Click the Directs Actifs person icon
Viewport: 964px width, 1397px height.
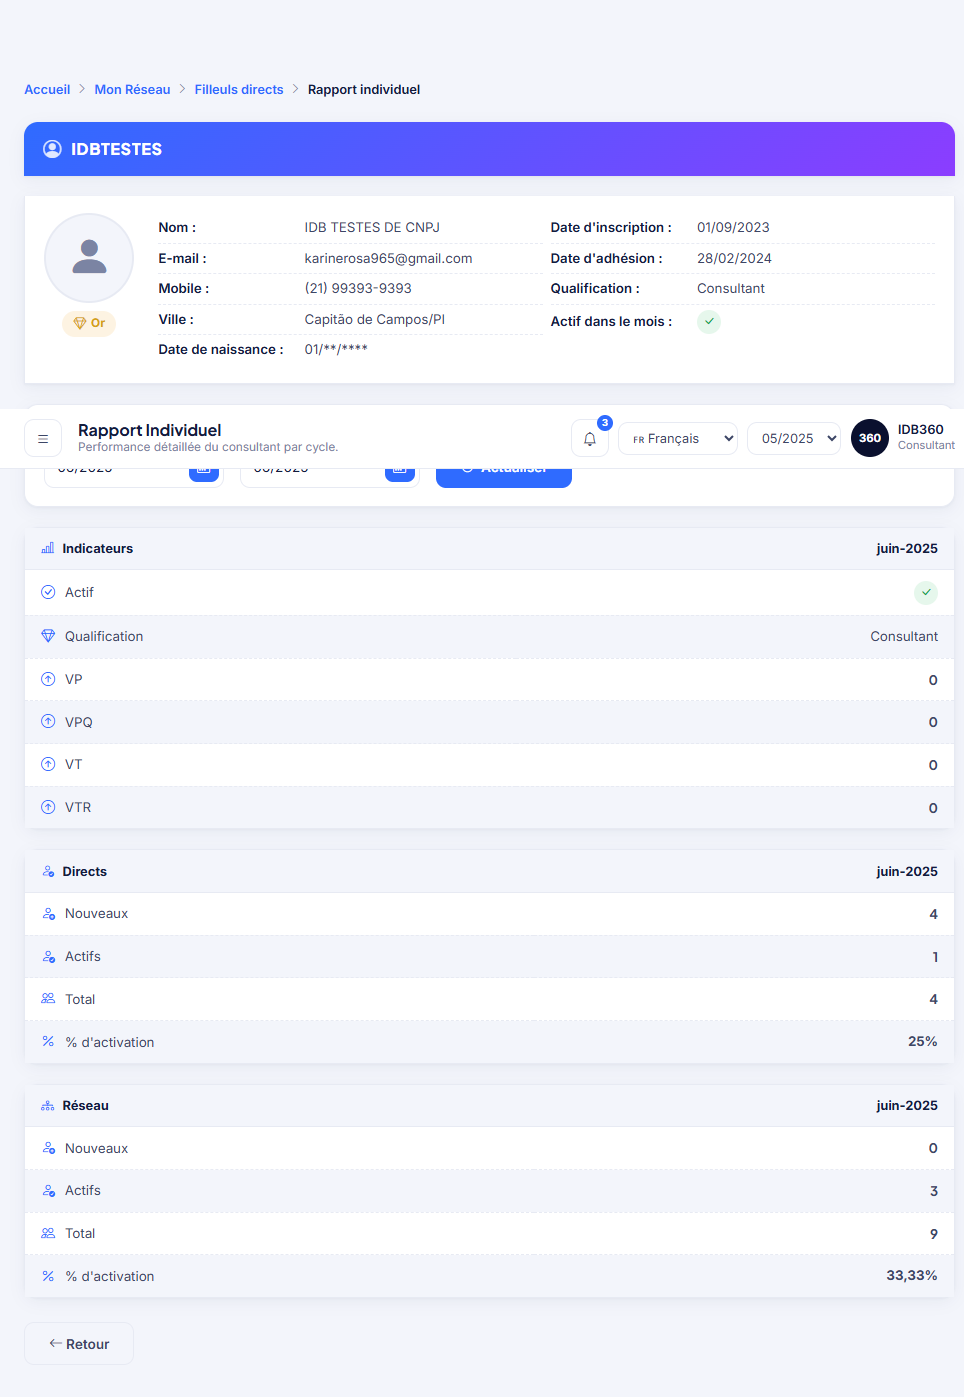tap(48, 956)
